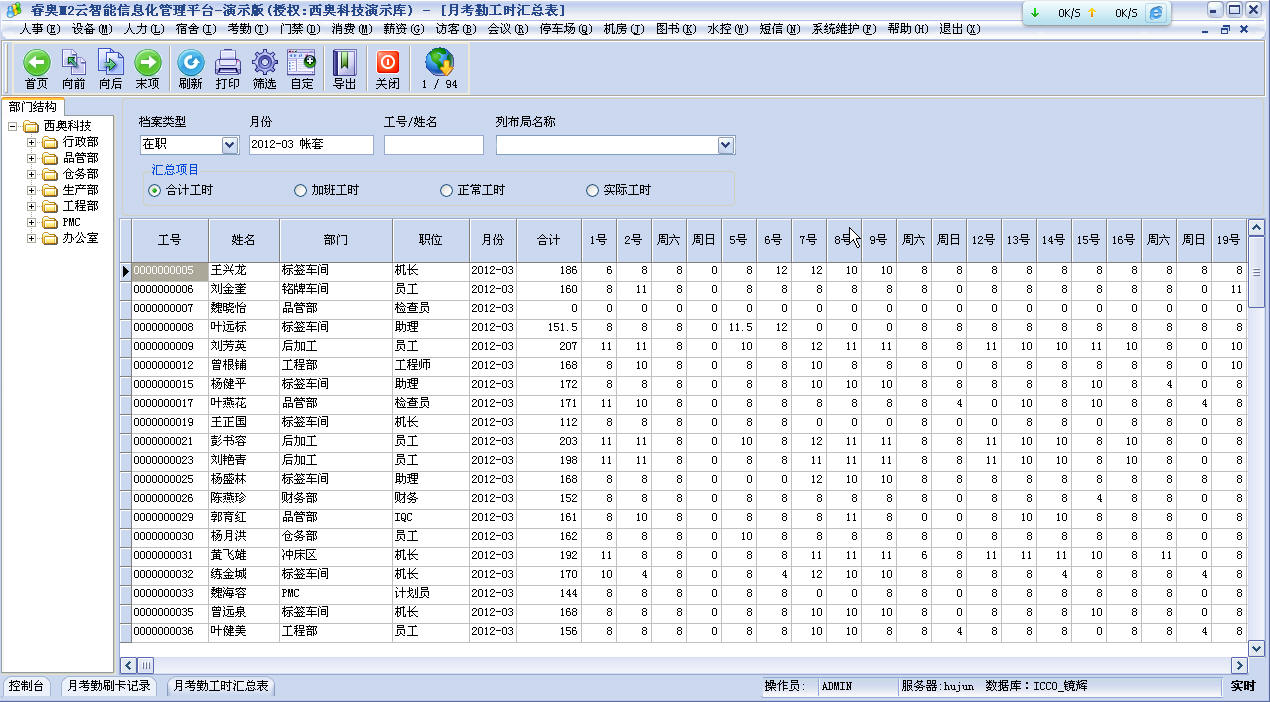1270x702 pixels.
Task: Click the 部门 column header
Action: (x=336, y=240)
